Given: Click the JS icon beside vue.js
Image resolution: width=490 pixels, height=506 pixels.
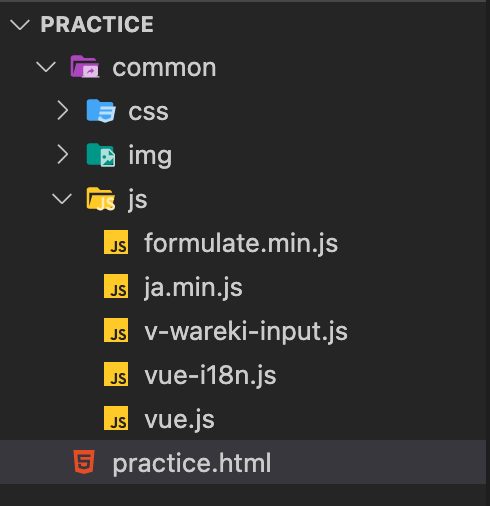Looking at the screenshot, I should [x=116, y=418].
